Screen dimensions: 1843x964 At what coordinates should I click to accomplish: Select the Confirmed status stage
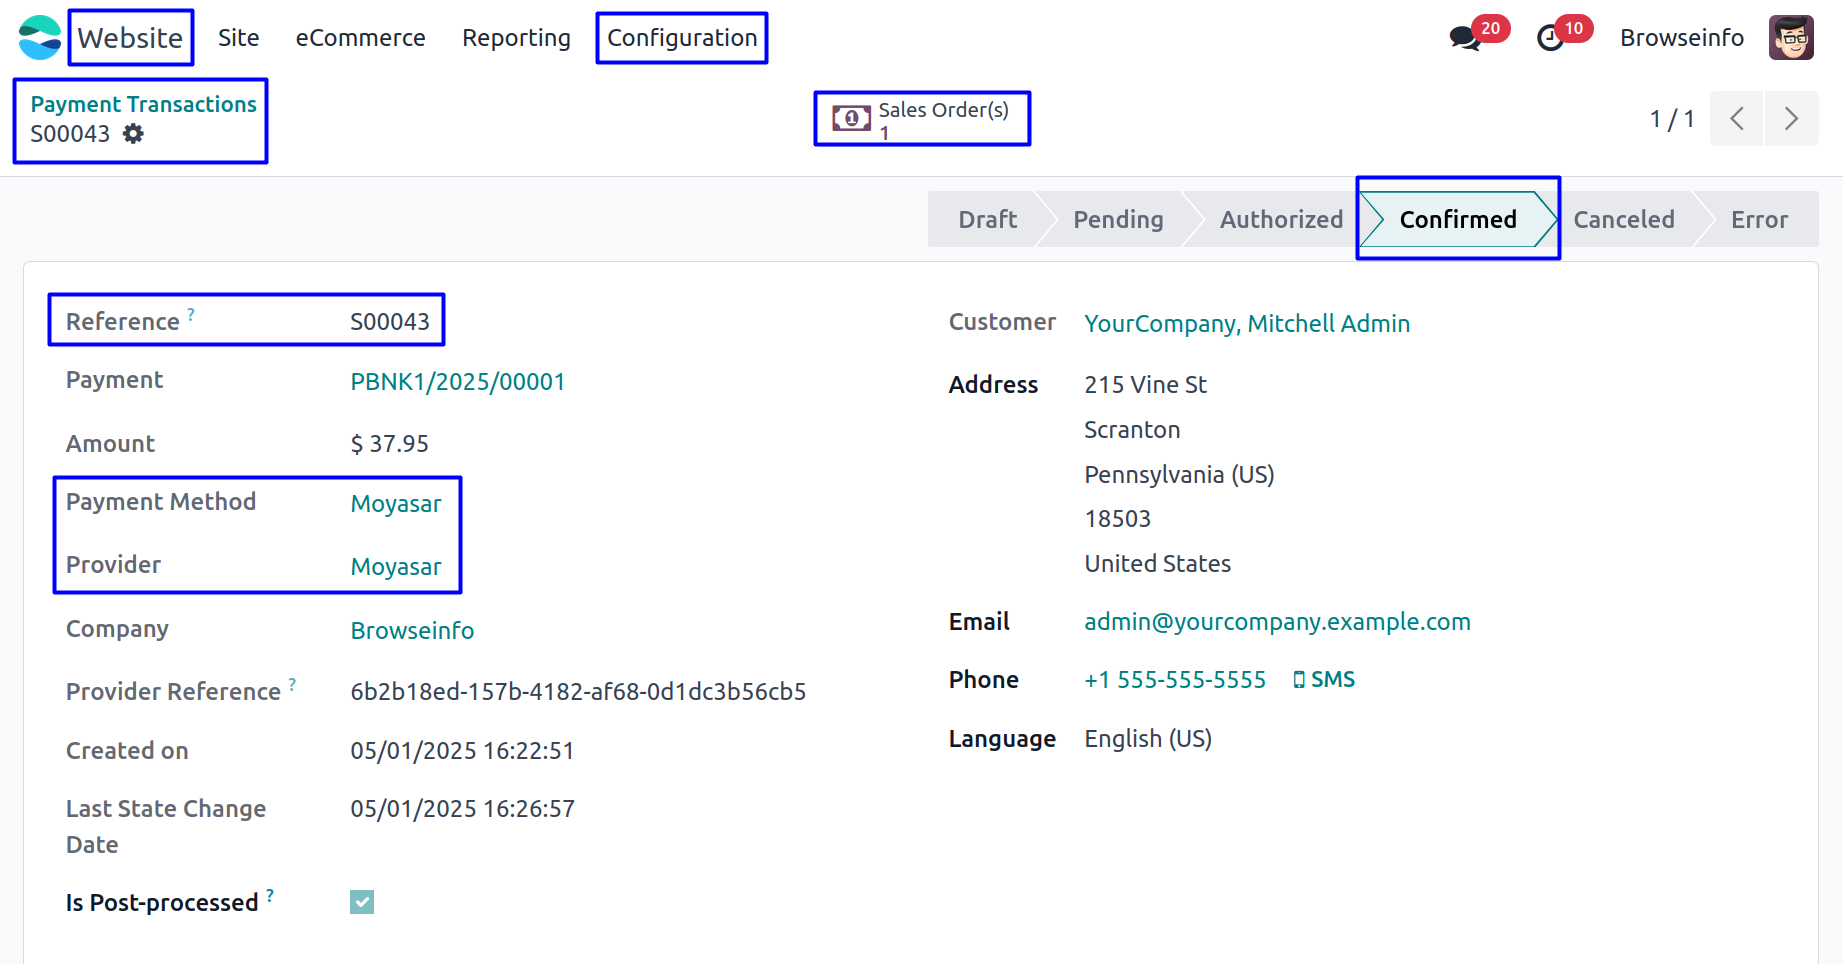pyautogui.click(x=1458, y=219)
